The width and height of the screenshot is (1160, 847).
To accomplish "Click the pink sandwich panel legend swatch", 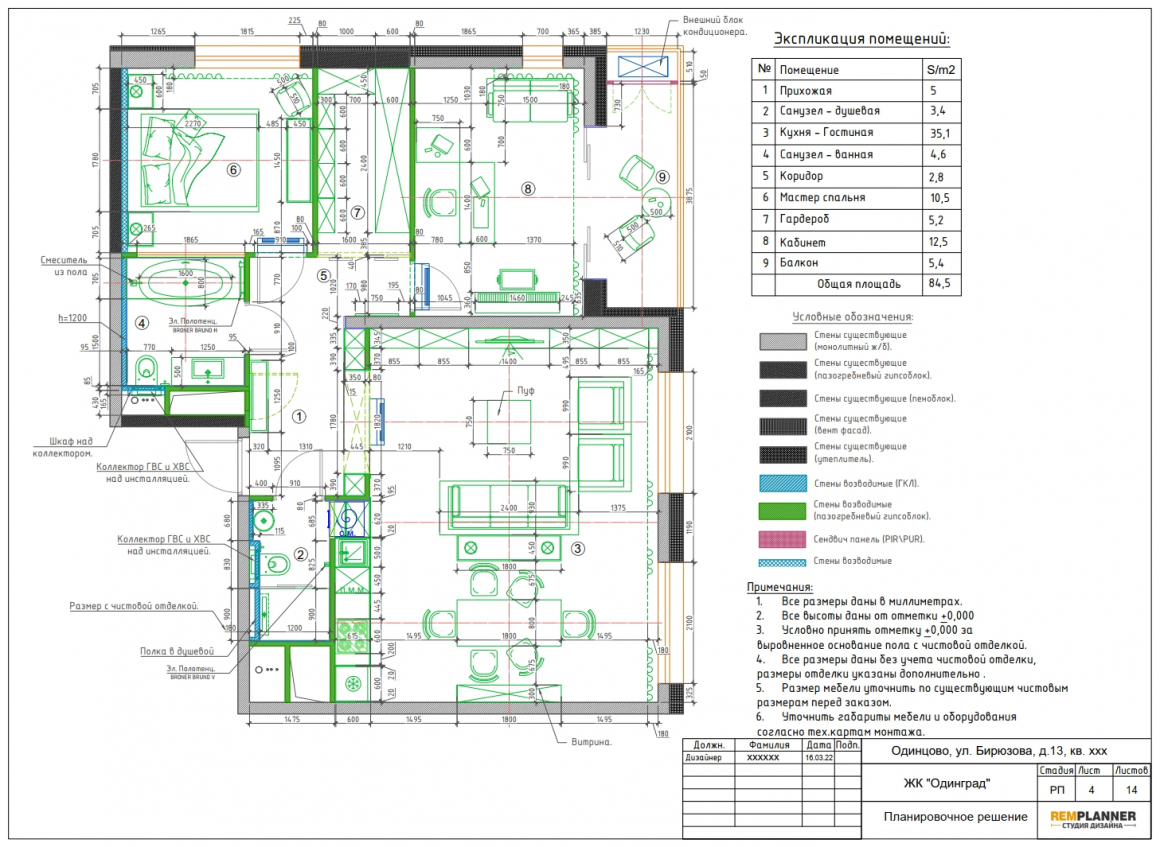I will point(783,539).
